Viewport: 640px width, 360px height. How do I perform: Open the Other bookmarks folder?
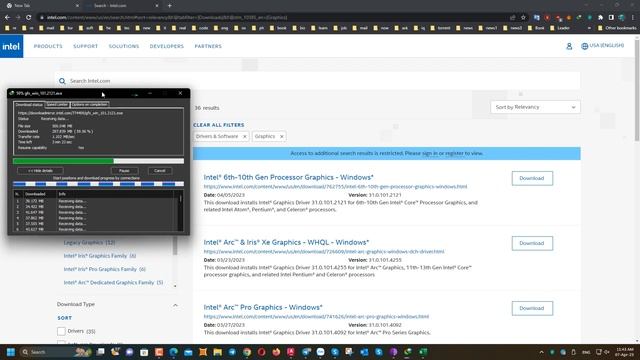tap(617, 28)
